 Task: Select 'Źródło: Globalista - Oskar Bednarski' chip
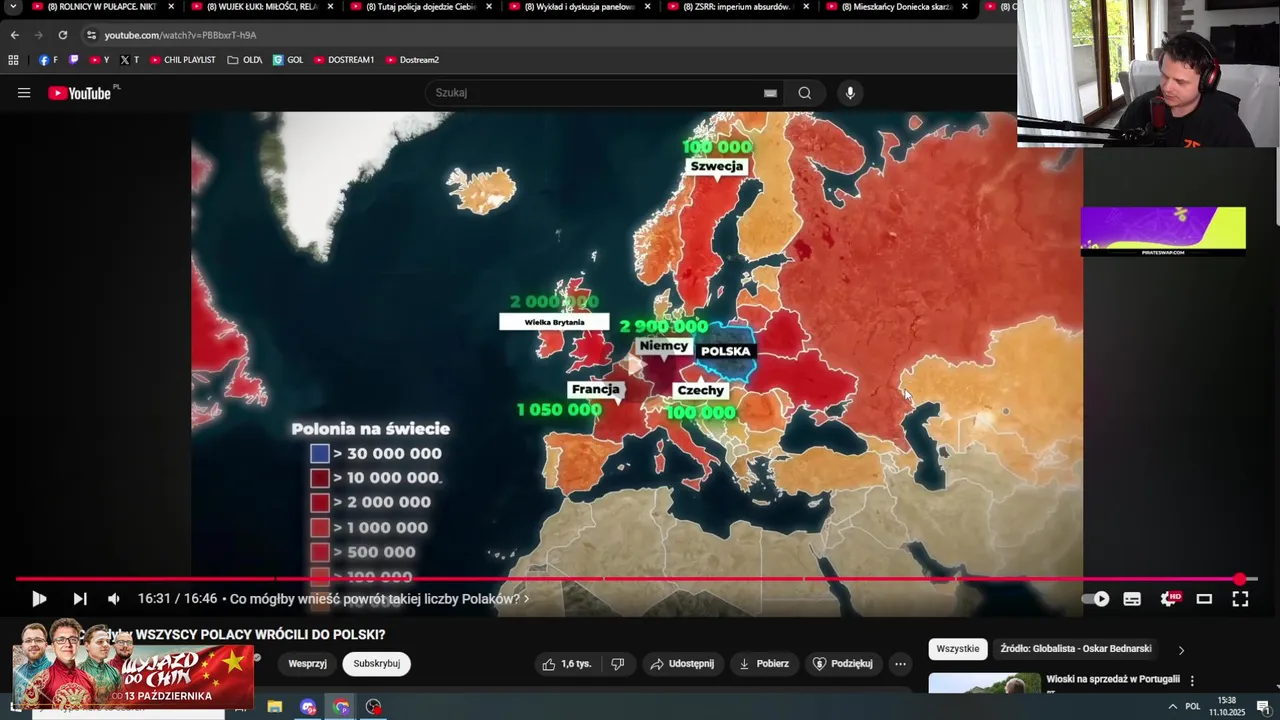tap(1076, 649)
